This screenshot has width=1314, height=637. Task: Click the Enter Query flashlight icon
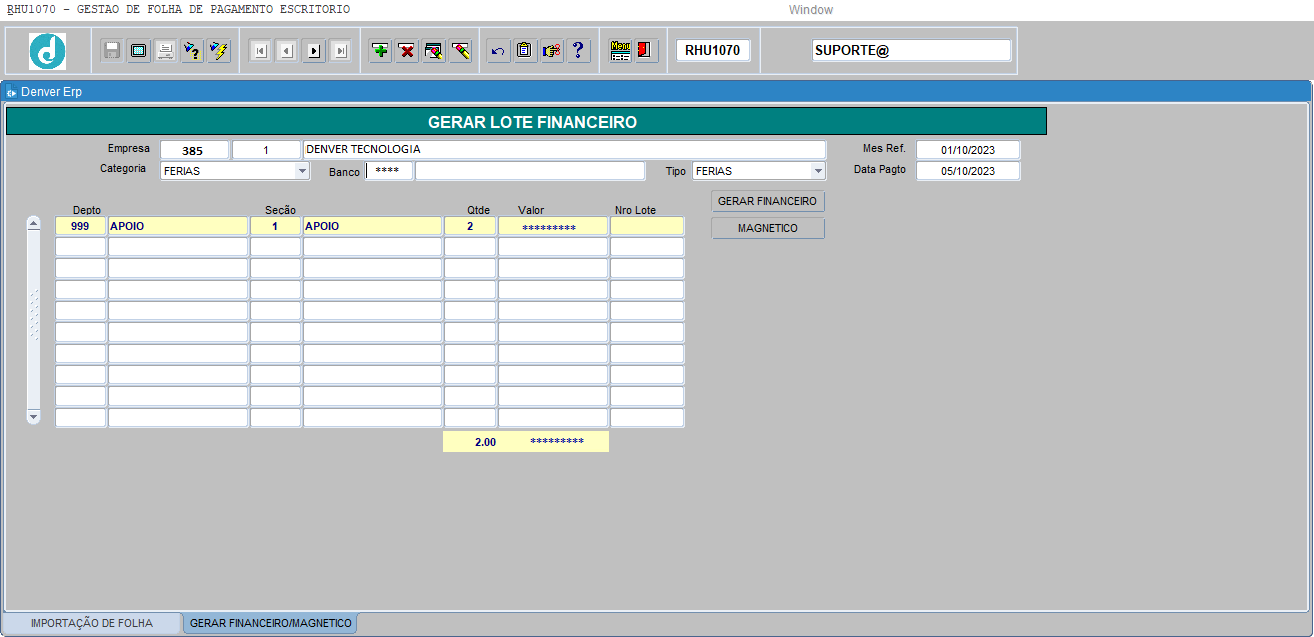192,51
